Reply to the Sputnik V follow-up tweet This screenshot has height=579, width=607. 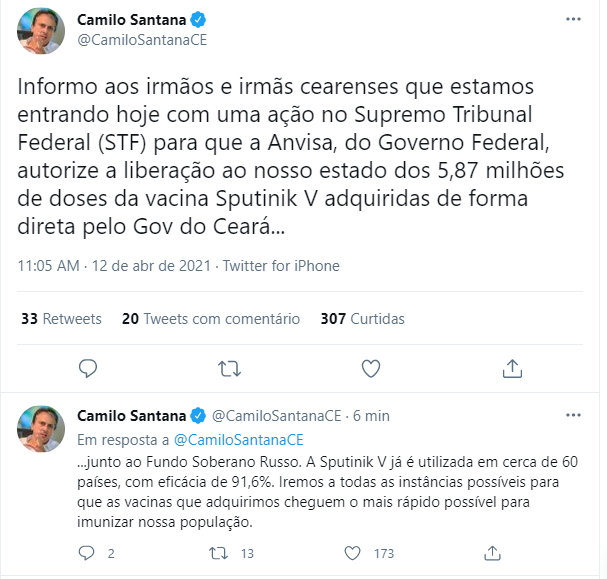[x=88, y=552]
